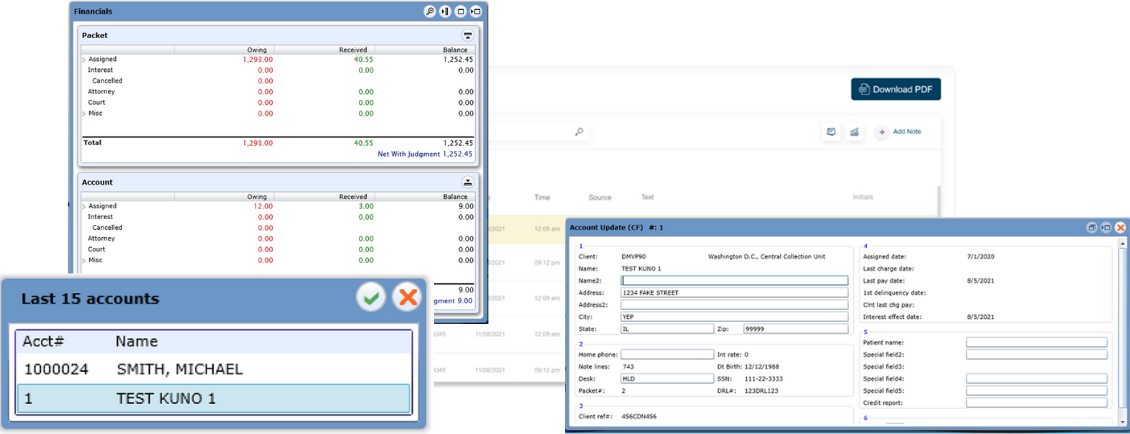Click the screen icon left of chart icon
Image resolution: width=1130 pixels, height=434 pixels.
[x=830, y=132]
